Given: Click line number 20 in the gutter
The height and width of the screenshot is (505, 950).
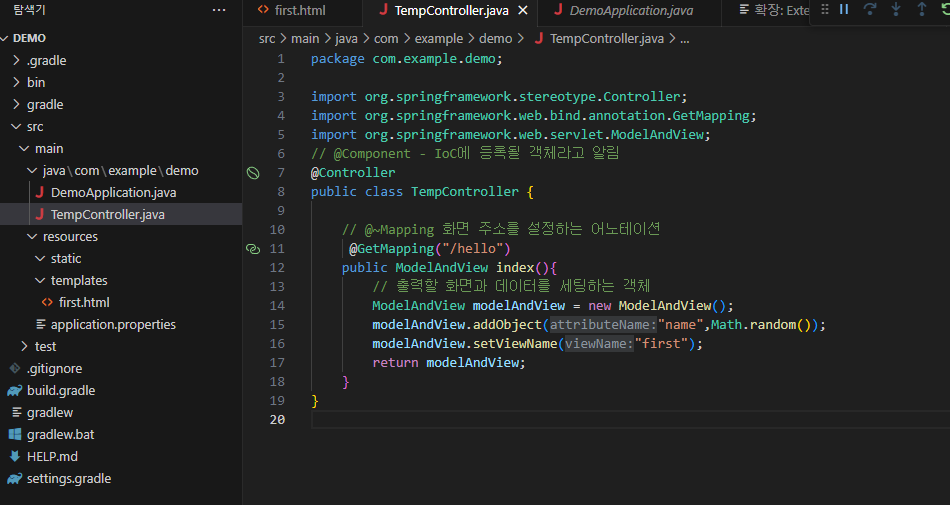Looking at the screenshot, I should 277,420.
